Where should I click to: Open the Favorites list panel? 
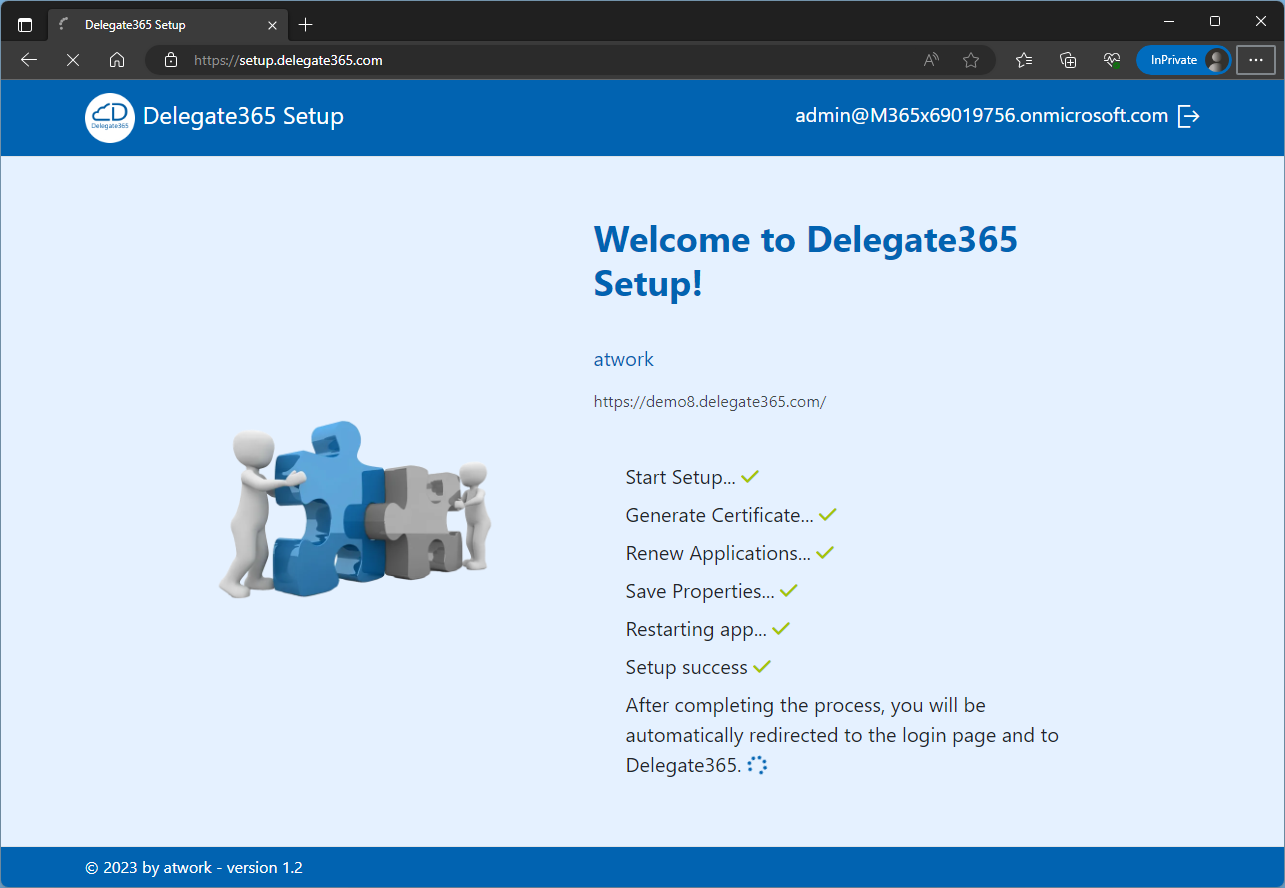(x=1023, y=60)
